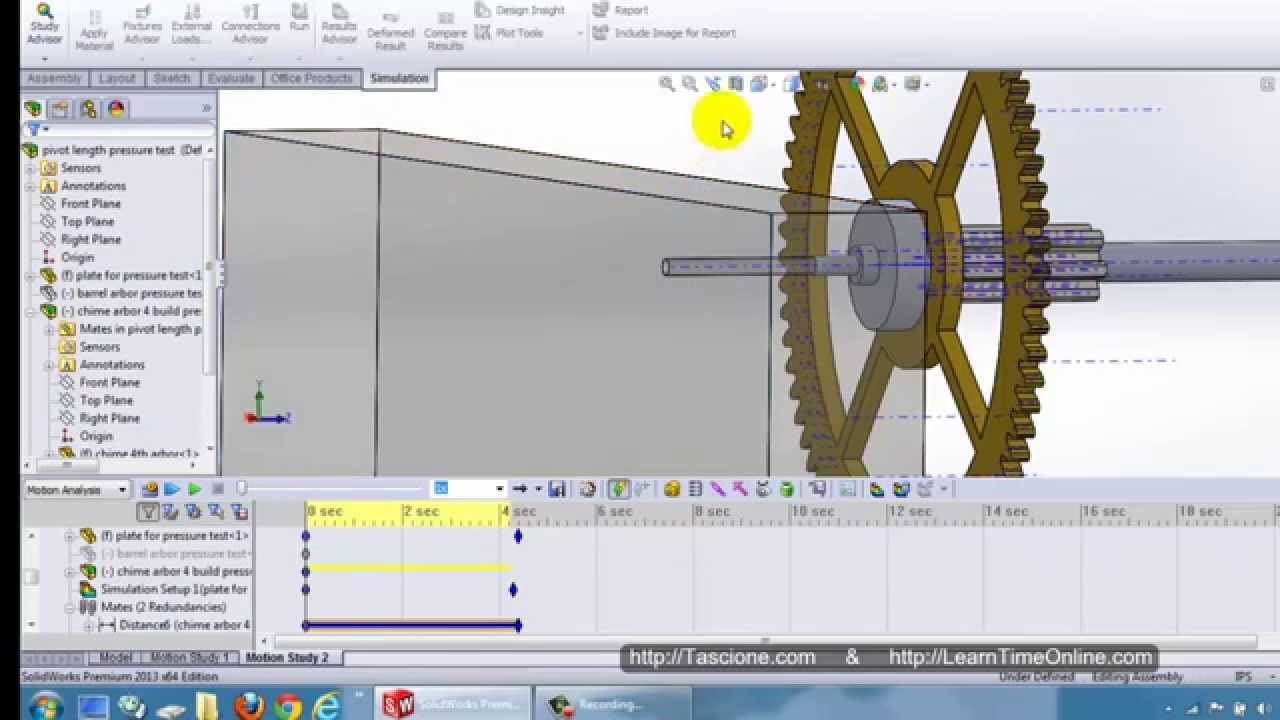This screenshot has width=1280, height=720.
Task: Open Plot Tools
Action: (x=510, y=33)
